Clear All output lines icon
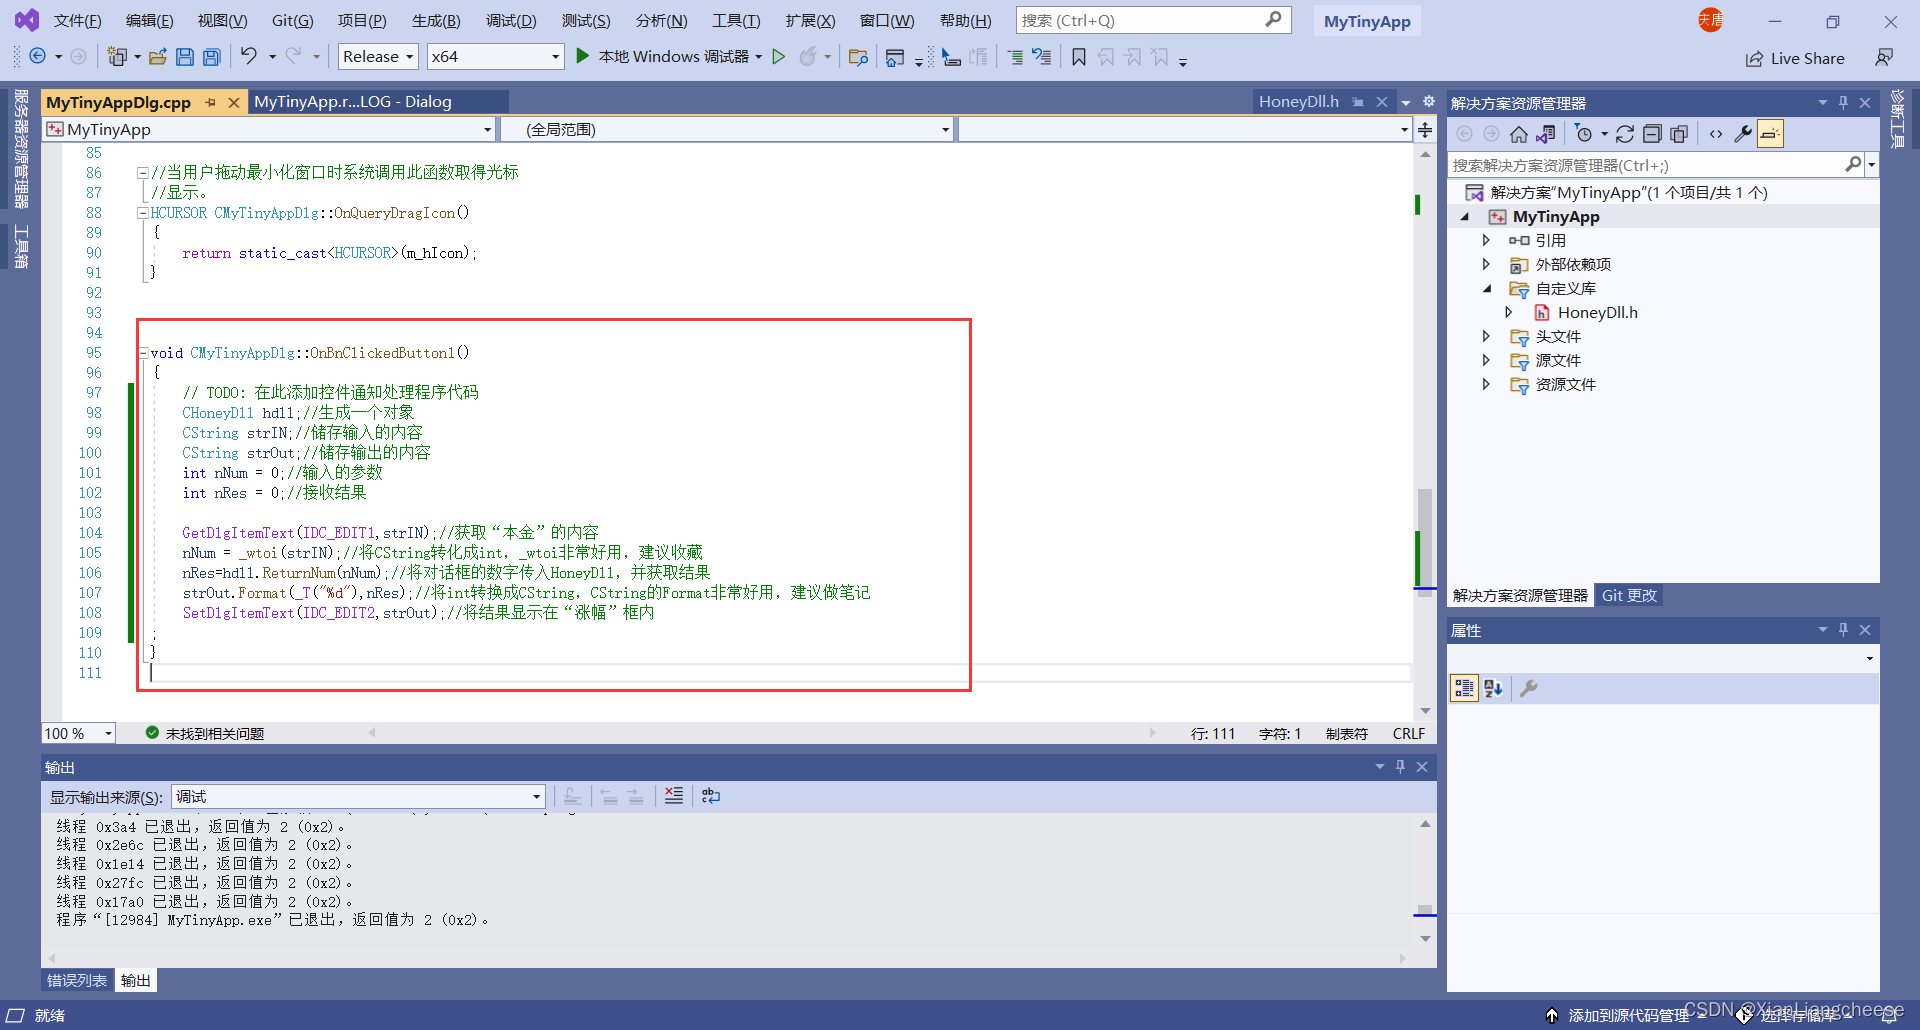Image resolution: width=1920 pixels, height=1030 pixels. 674,796
